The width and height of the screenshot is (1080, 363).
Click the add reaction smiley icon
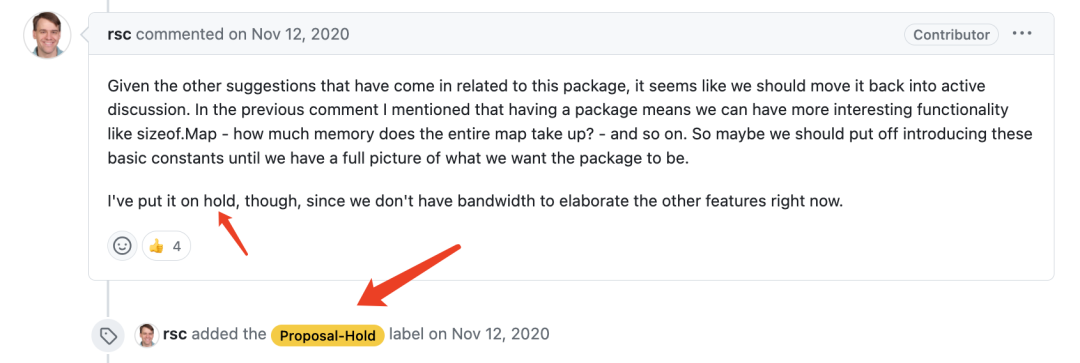click(122, 246)
